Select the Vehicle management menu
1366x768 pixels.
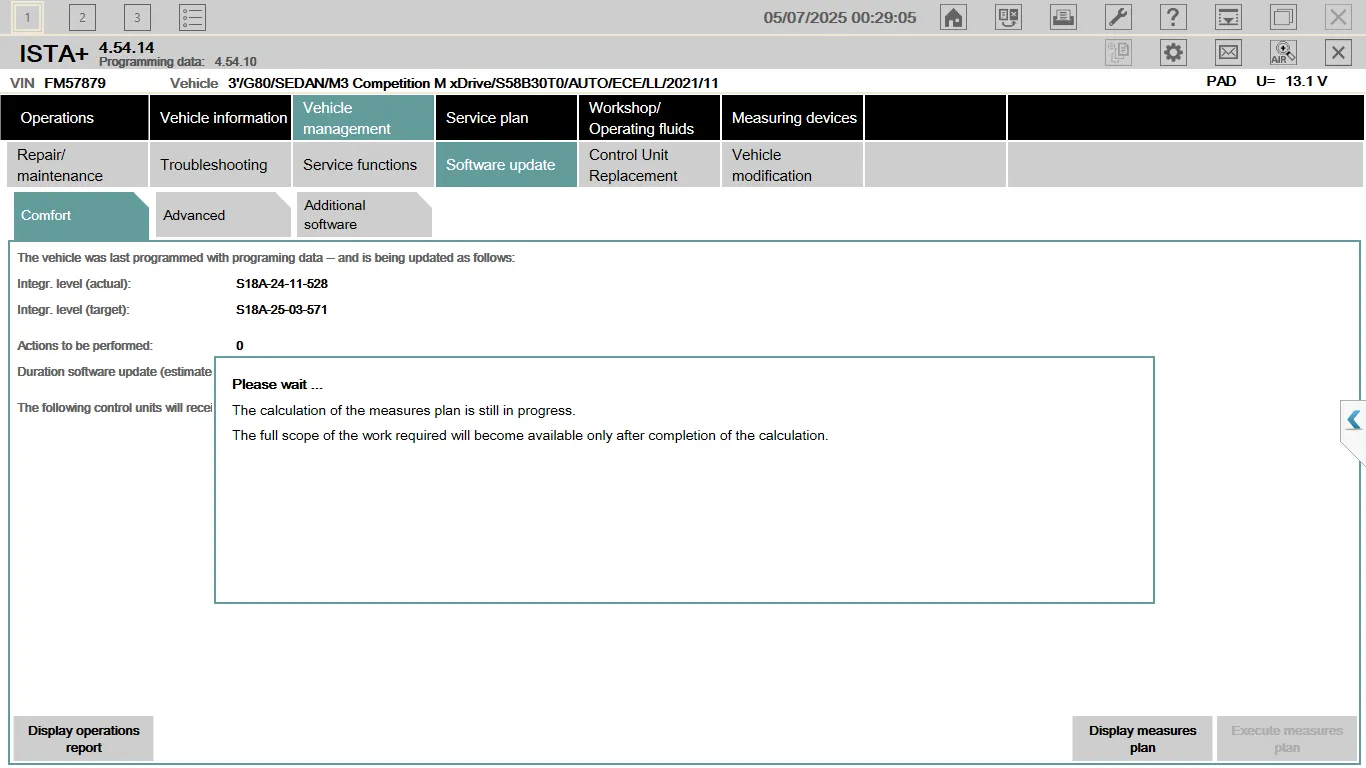(x=364, y=118)
